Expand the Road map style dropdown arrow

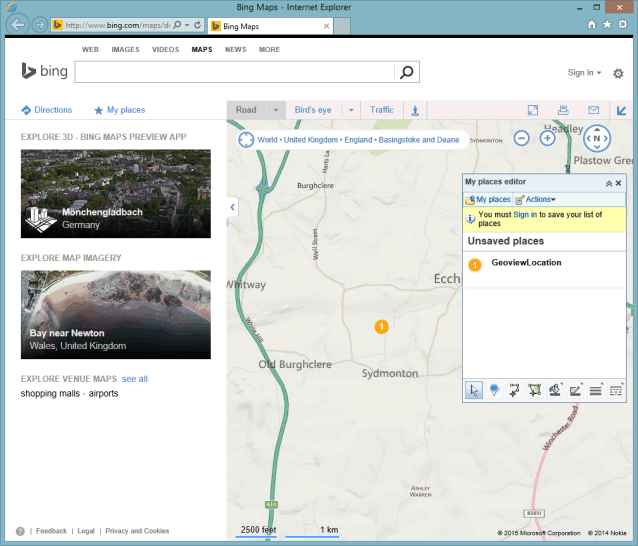pyautogui.click(x=276, y=110)
